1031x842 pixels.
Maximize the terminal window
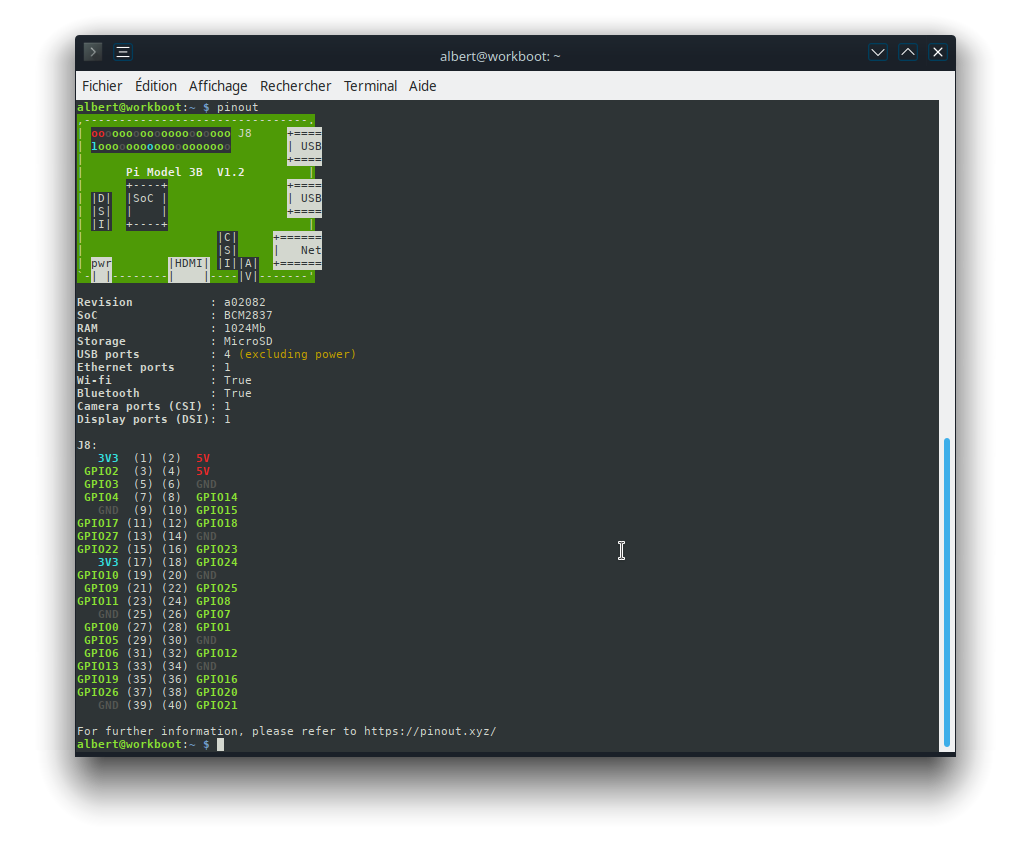click(907, 52)
